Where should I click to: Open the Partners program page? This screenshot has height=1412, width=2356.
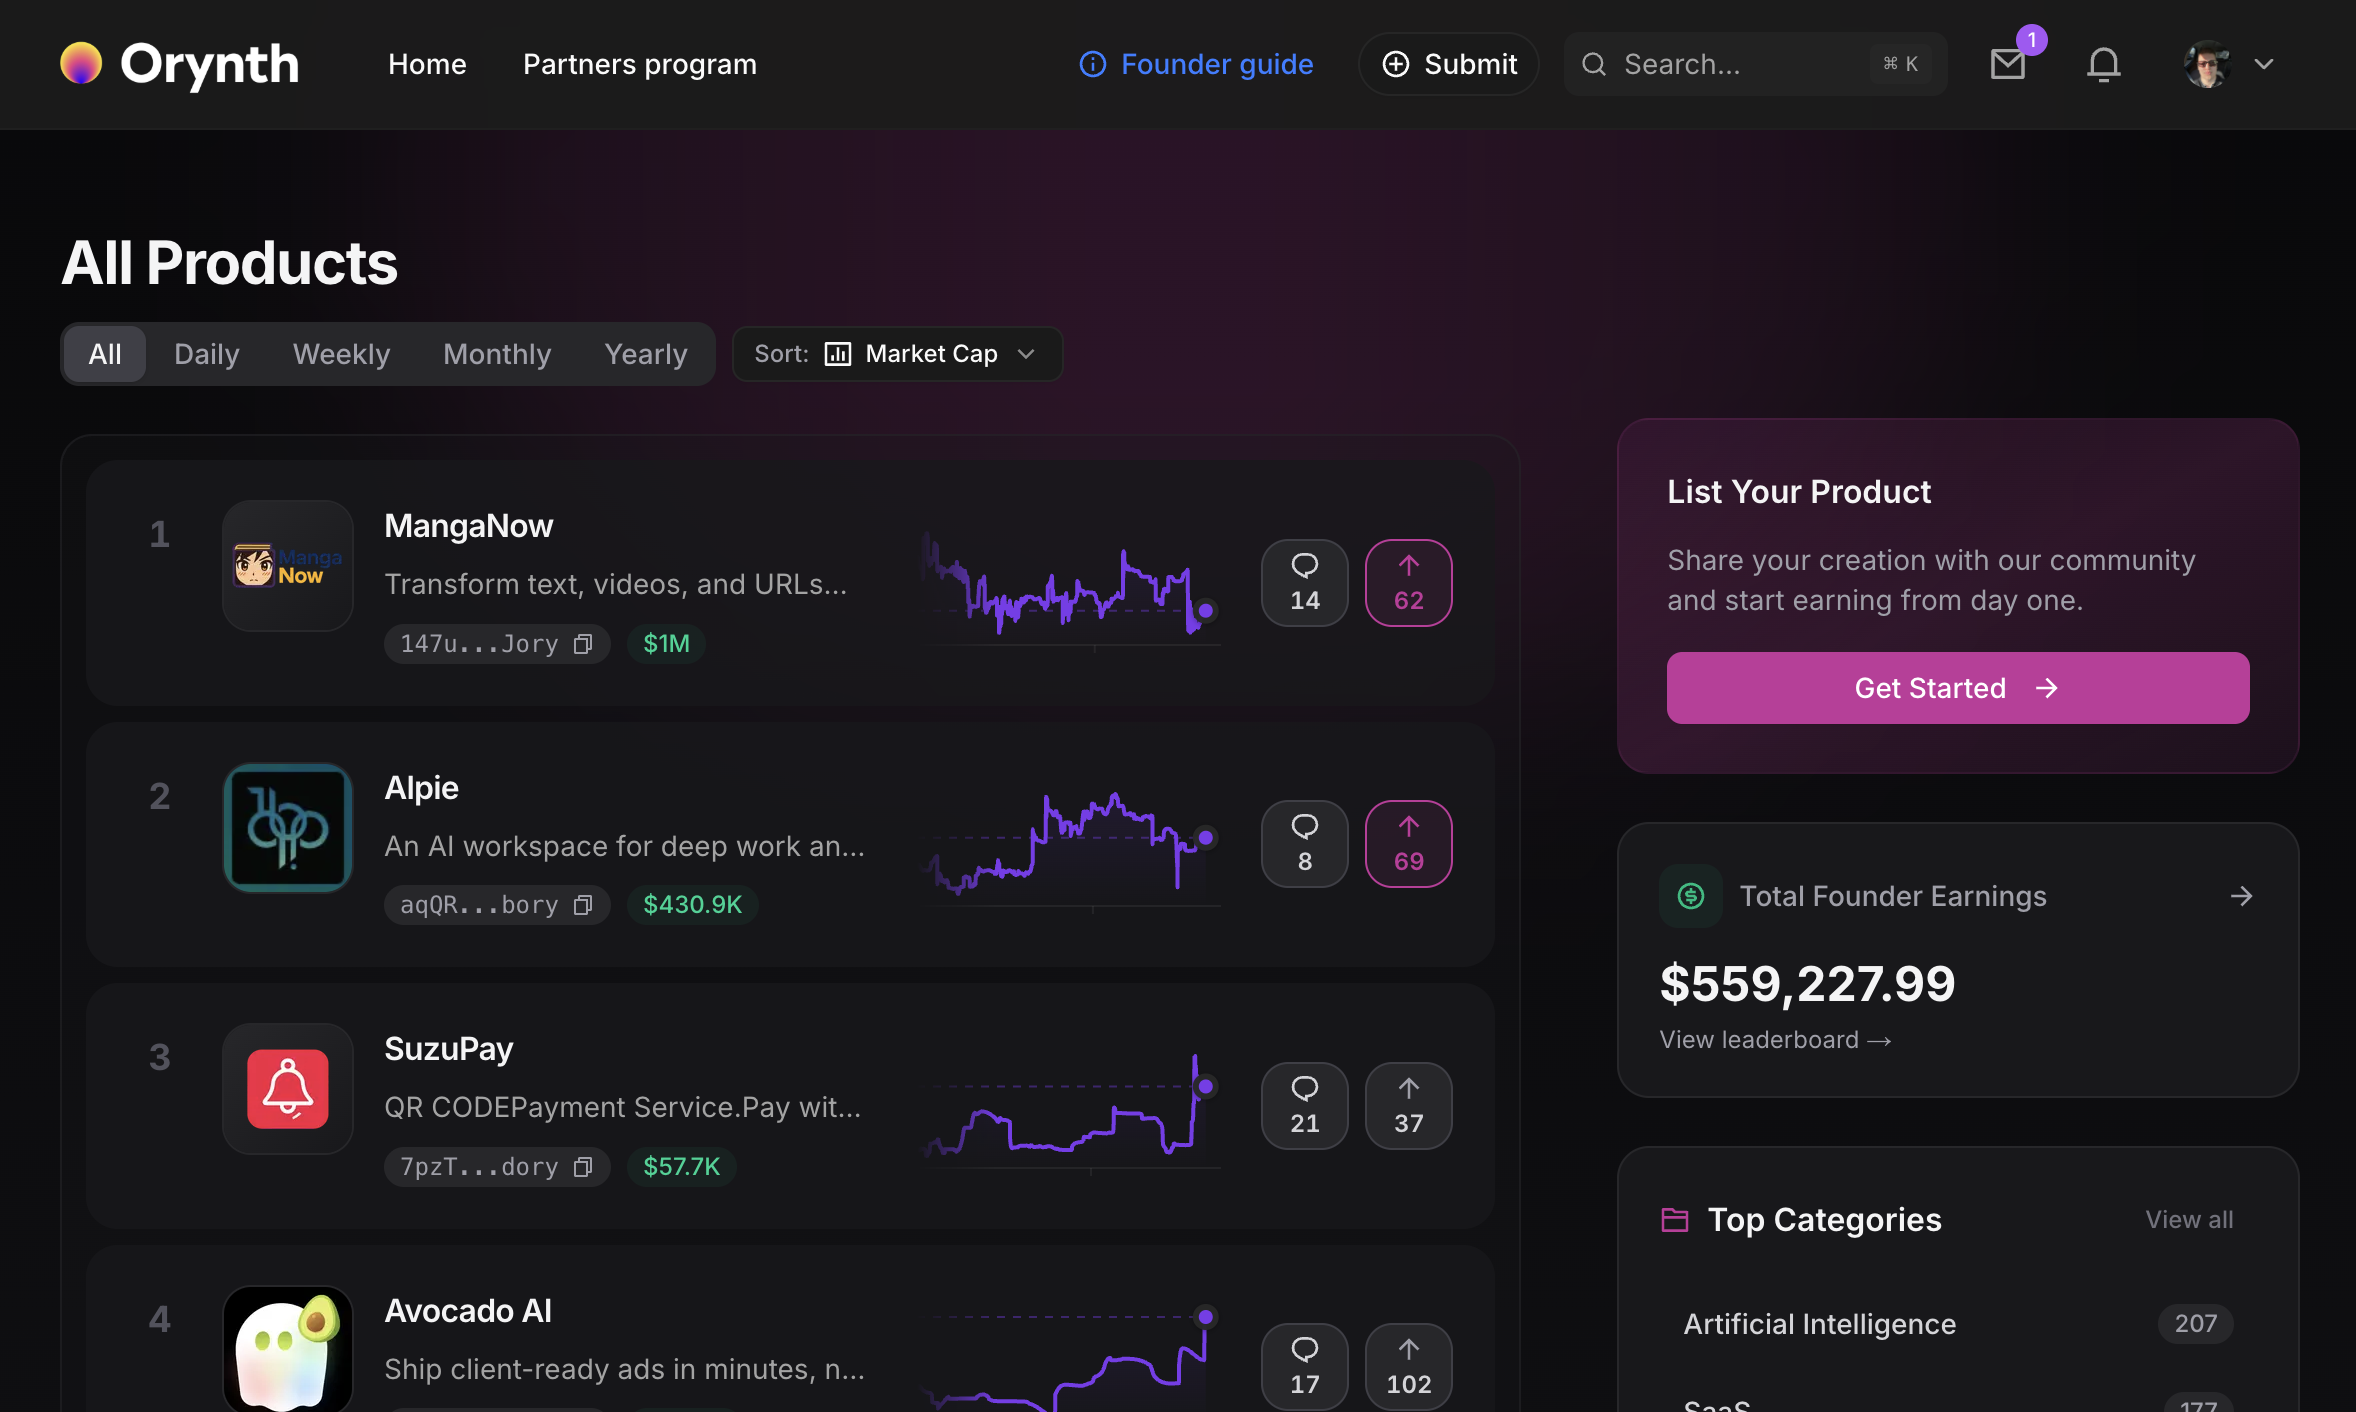[640, 64]
